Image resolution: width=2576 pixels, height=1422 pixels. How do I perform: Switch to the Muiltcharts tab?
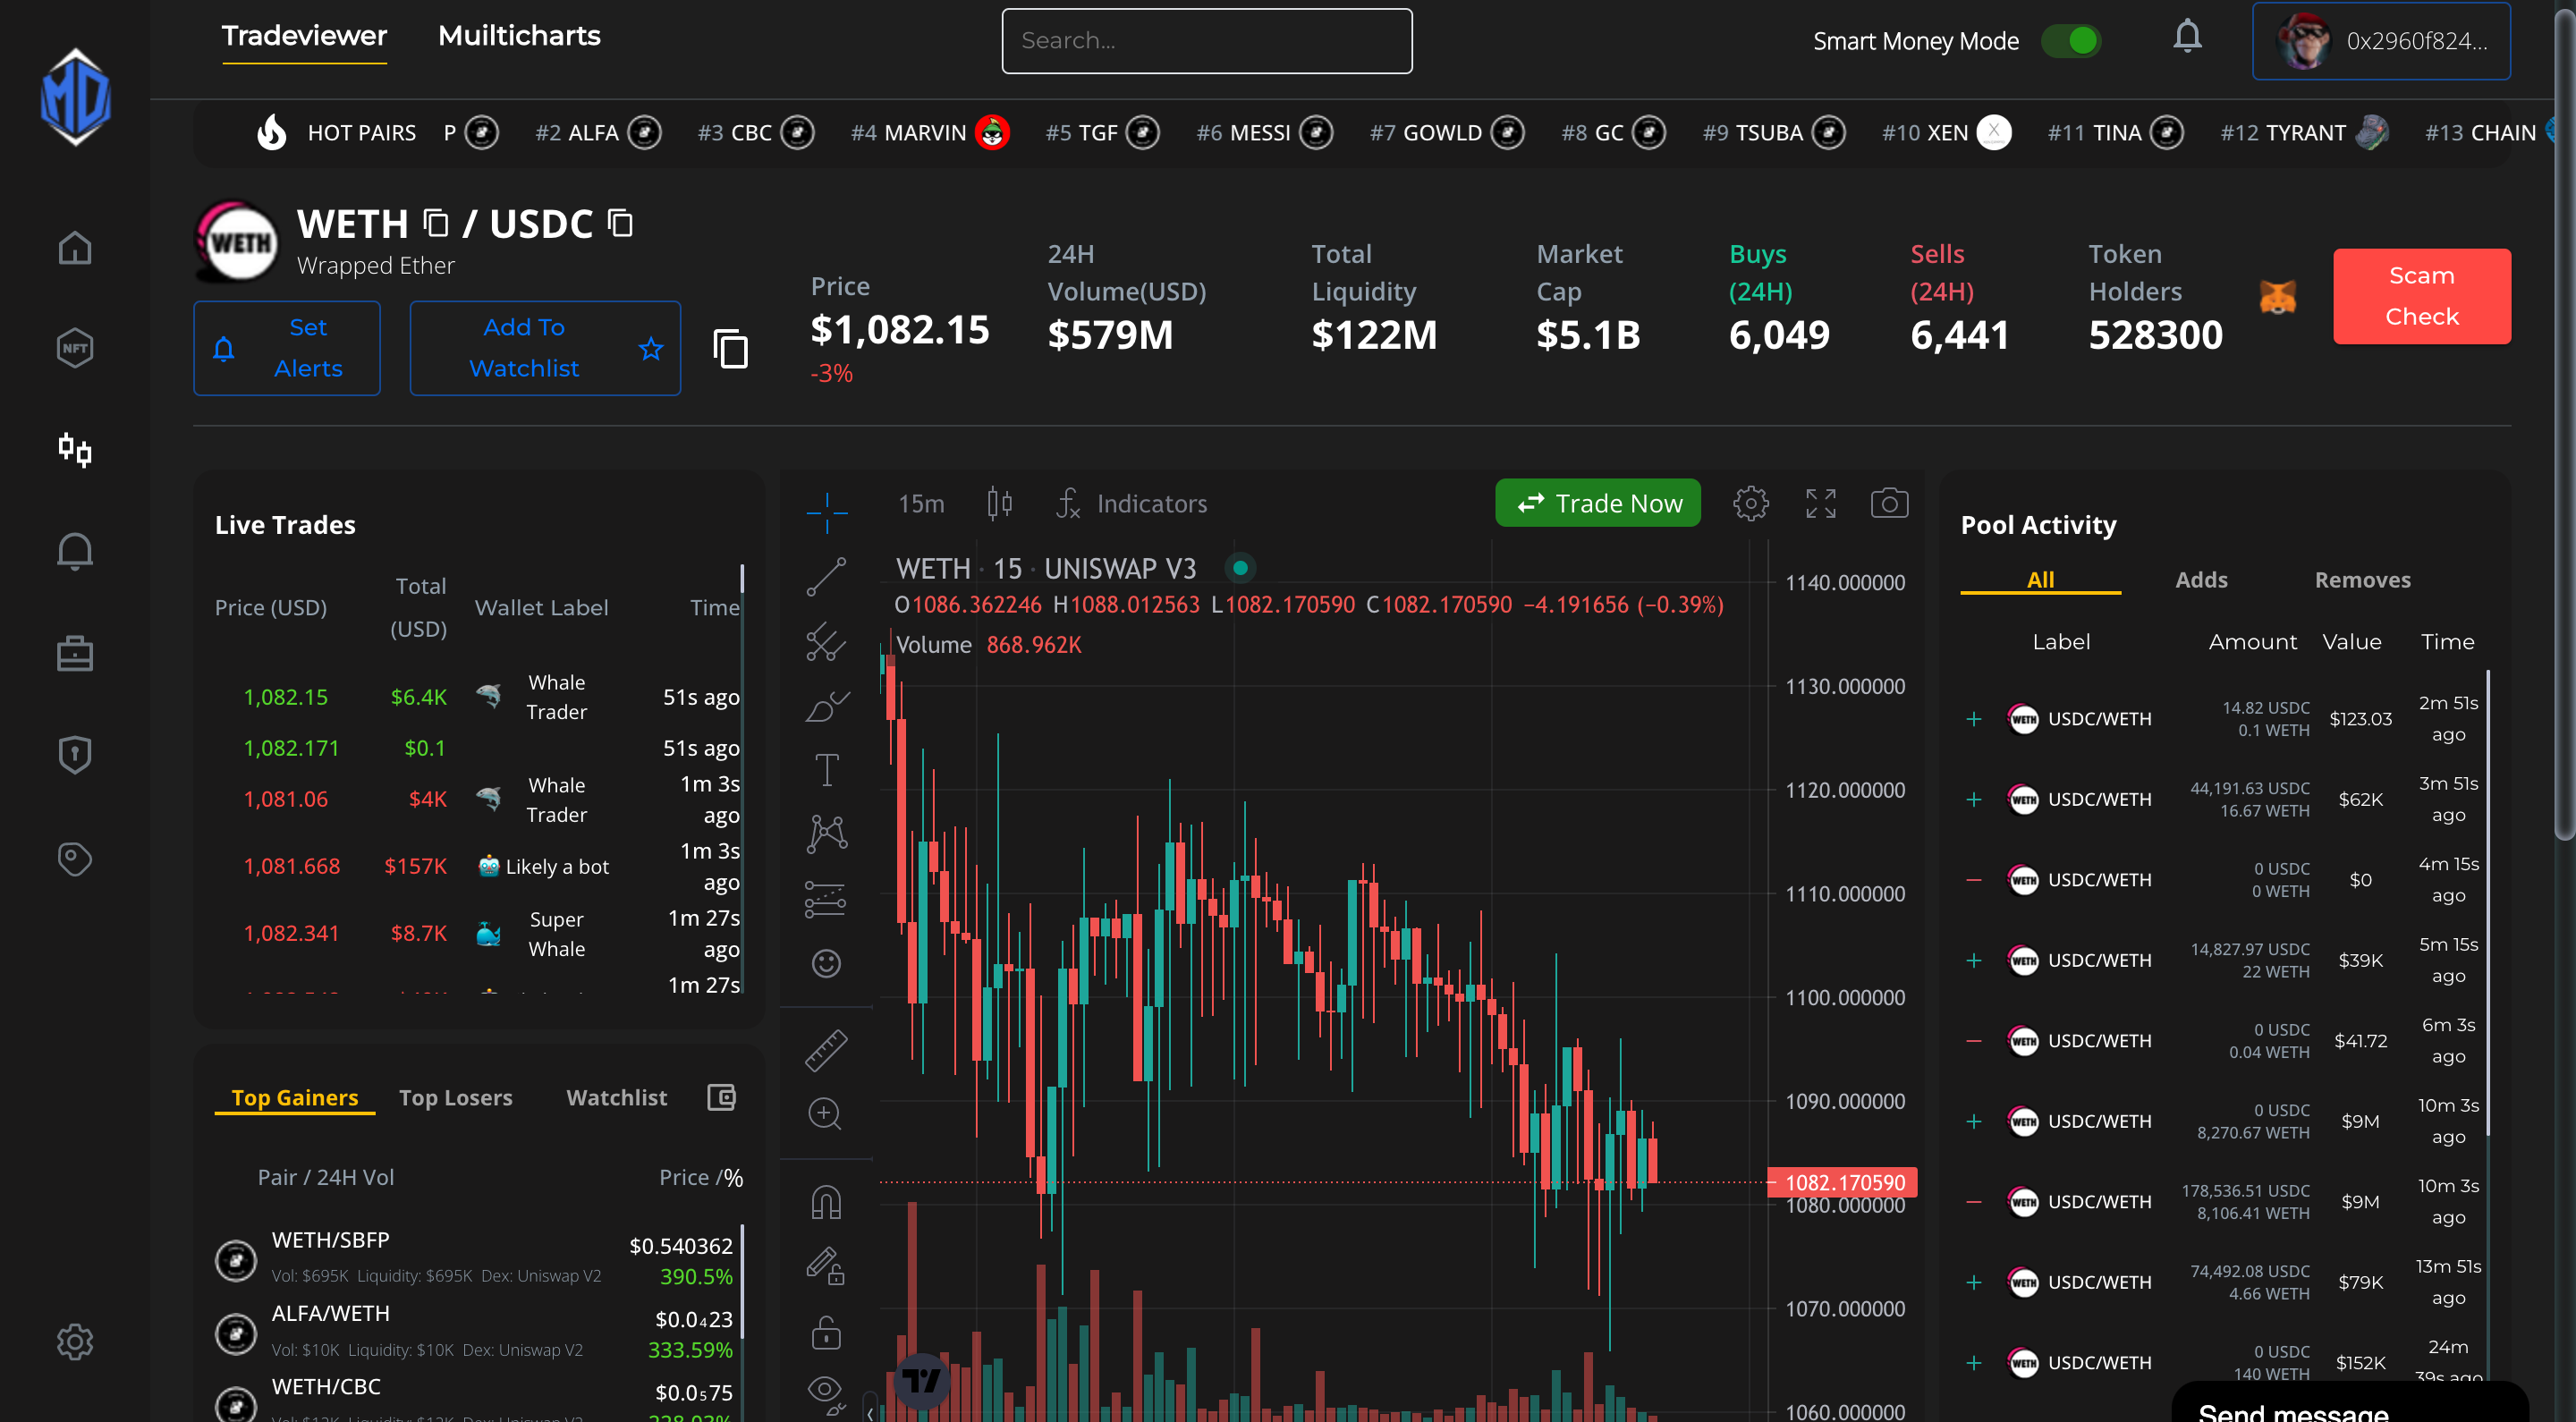(519, 36)
